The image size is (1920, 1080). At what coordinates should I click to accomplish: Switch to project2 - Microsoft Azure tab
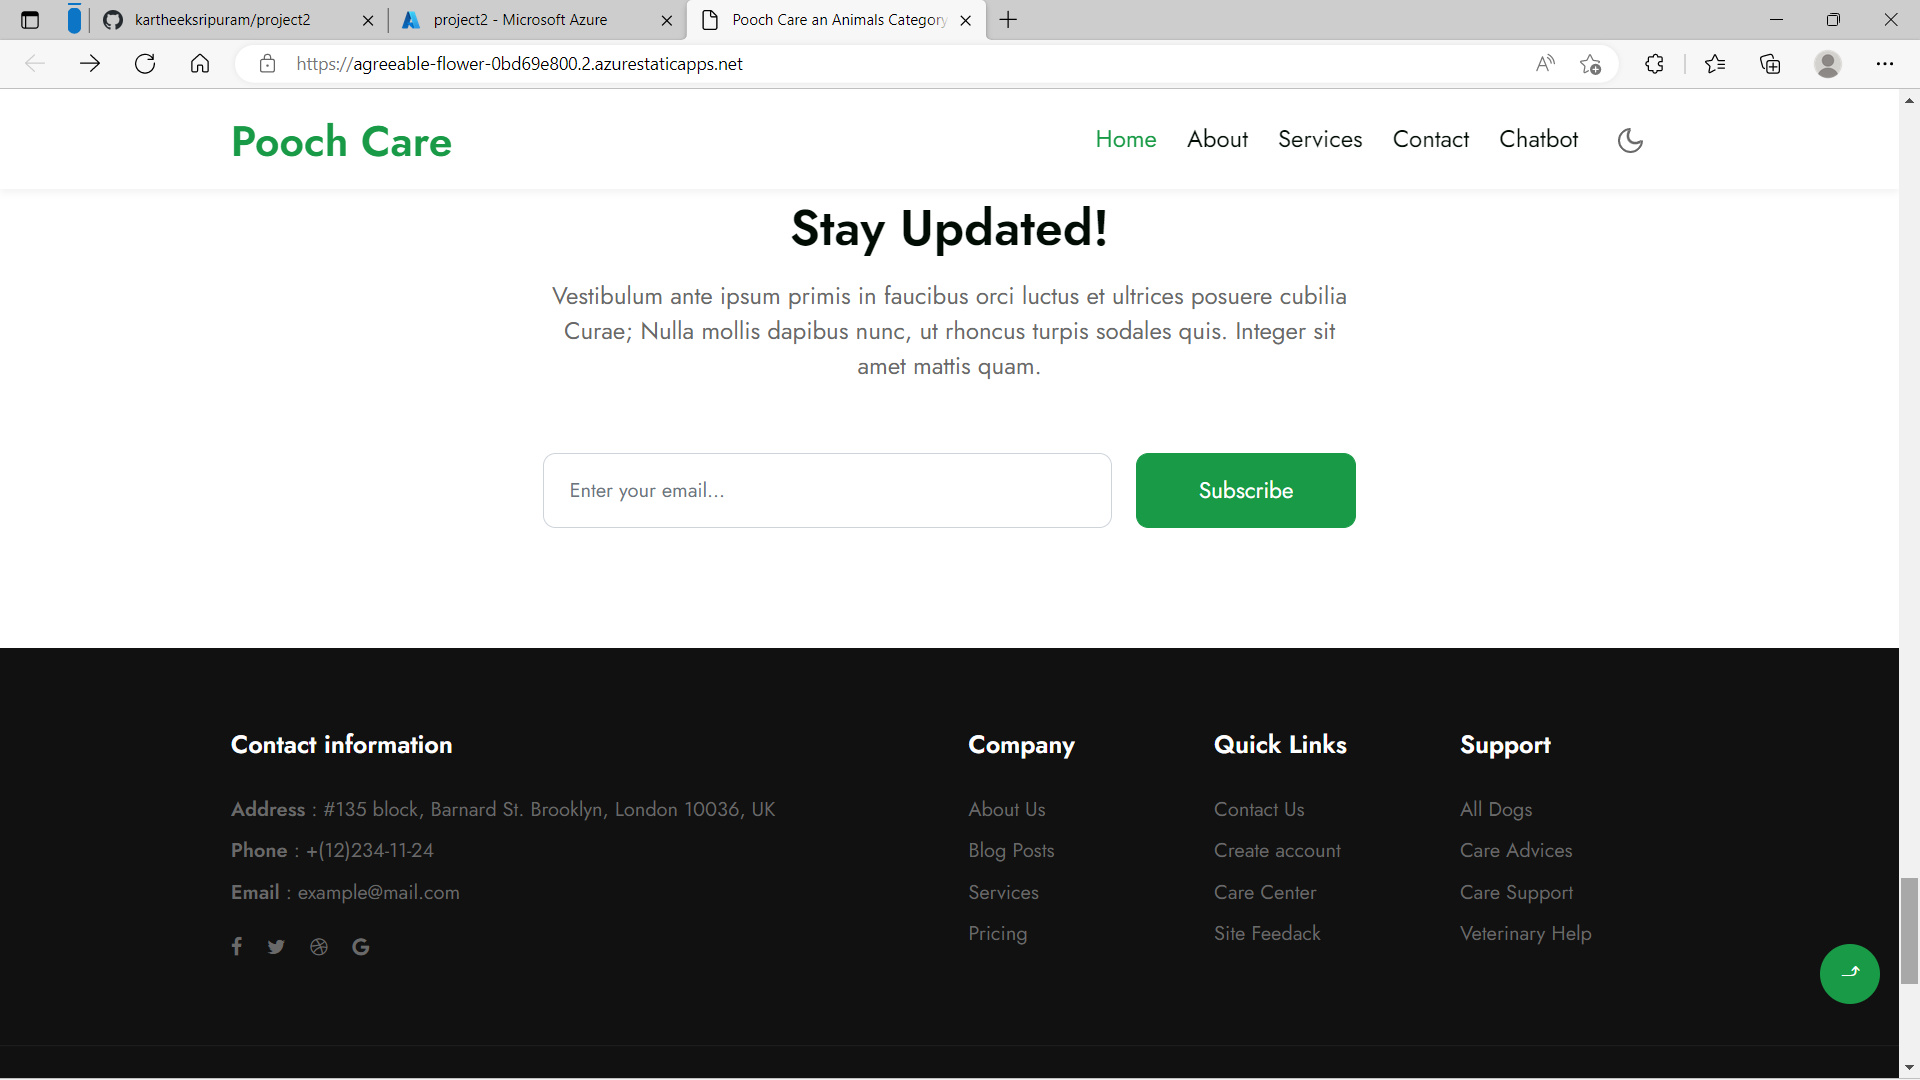pos(536,20)
